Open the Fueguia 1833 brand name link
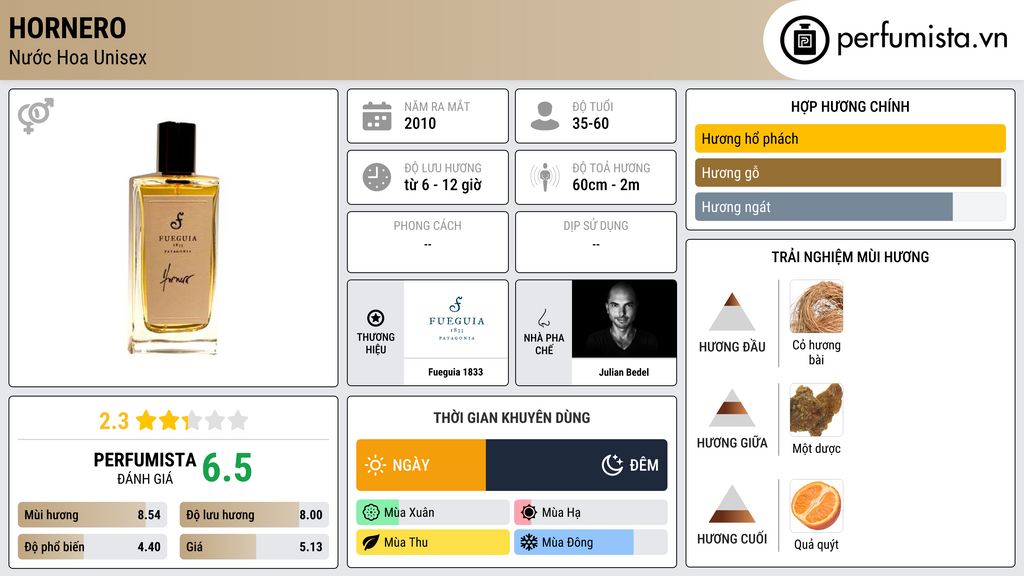This screenshot has width=1024, height=576. pos(456,372)
